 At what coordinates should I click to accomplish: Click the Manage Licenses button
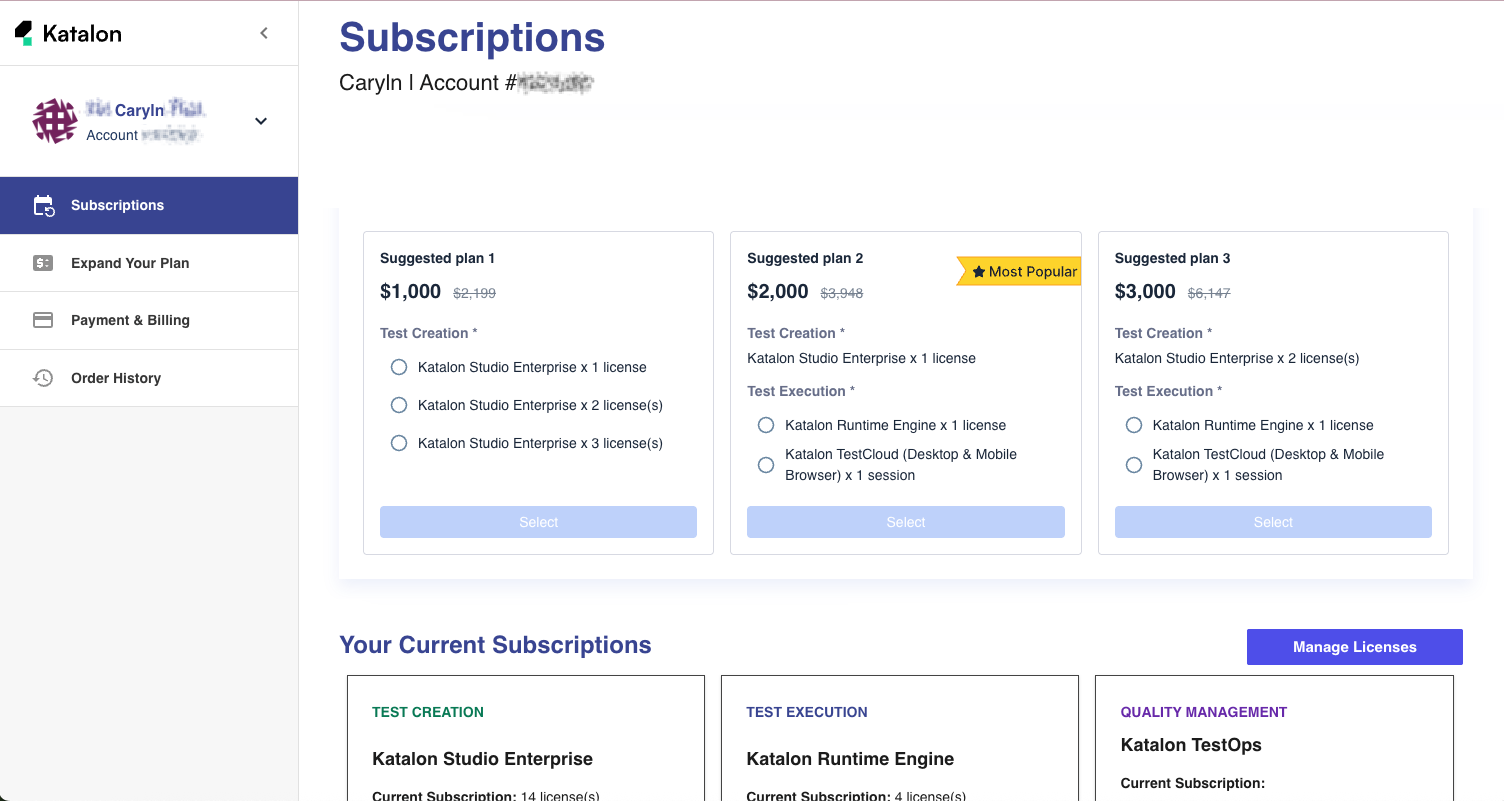tap(1354, 646)
